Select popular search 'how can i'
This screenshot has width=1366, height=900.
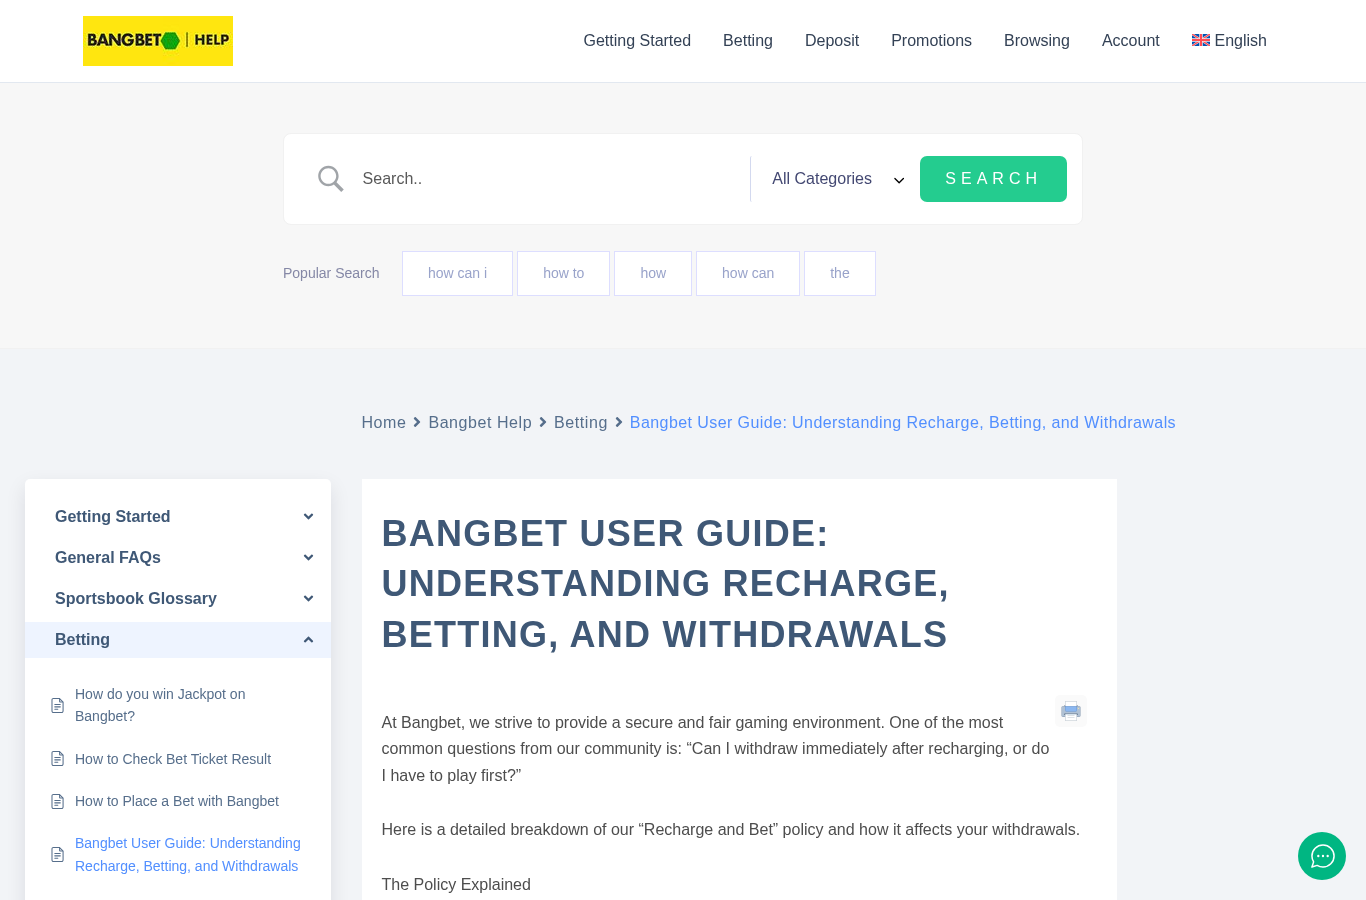[457, 273]
